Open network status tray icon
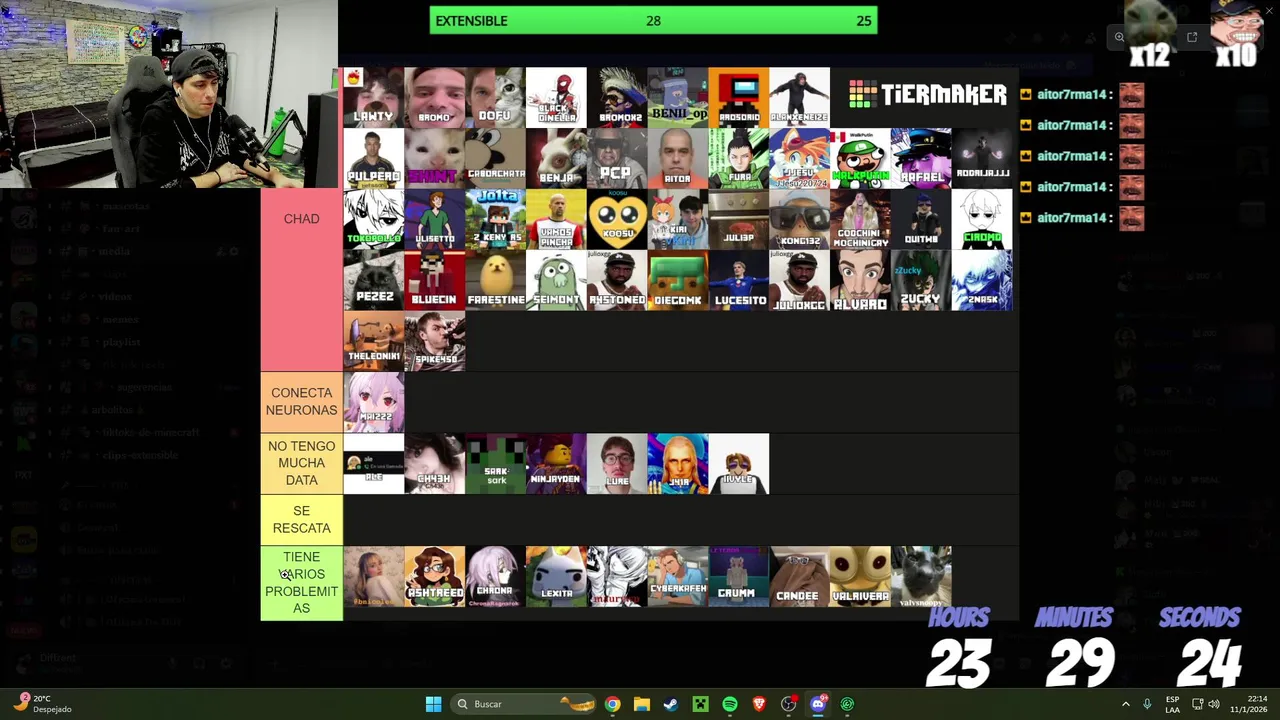 click(1198, 704)
